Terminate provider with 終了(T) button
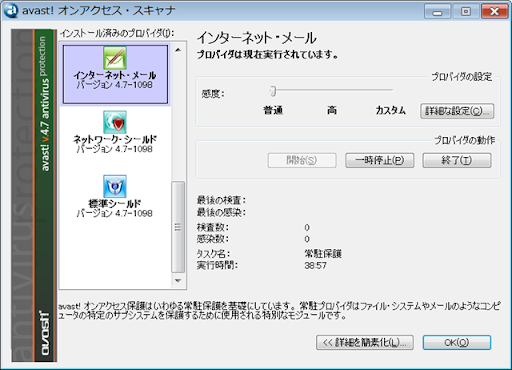 tap(457, 160)
